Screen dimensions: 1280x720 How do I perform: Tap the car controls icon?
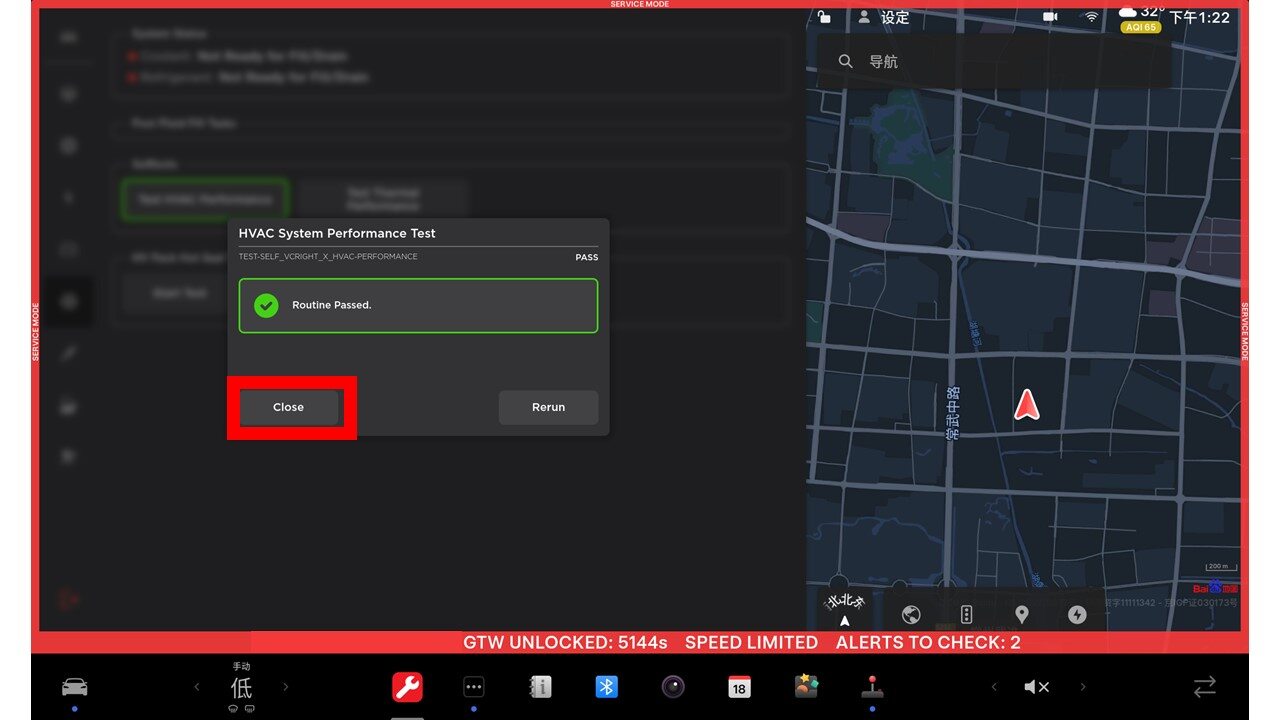(x=75, y=687)
